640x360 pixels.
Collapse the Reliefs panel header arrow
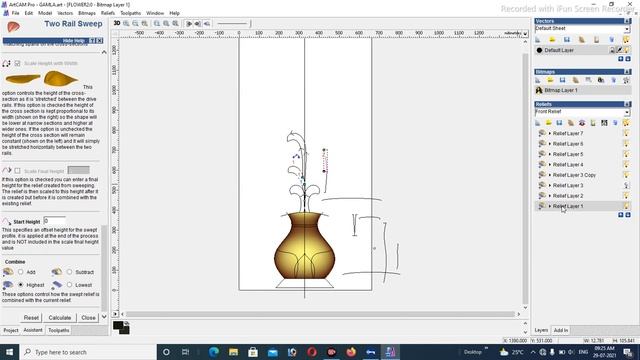[x=627, y=104]
